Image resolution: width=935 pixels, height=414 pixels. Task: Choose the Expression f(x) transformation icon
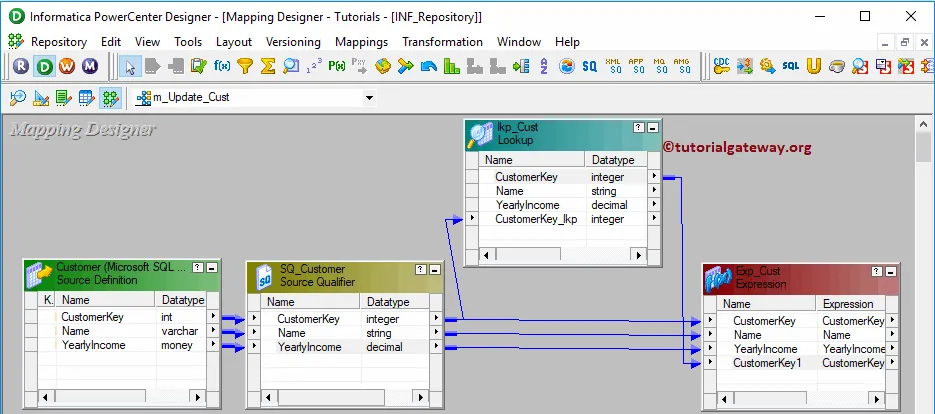222,67
